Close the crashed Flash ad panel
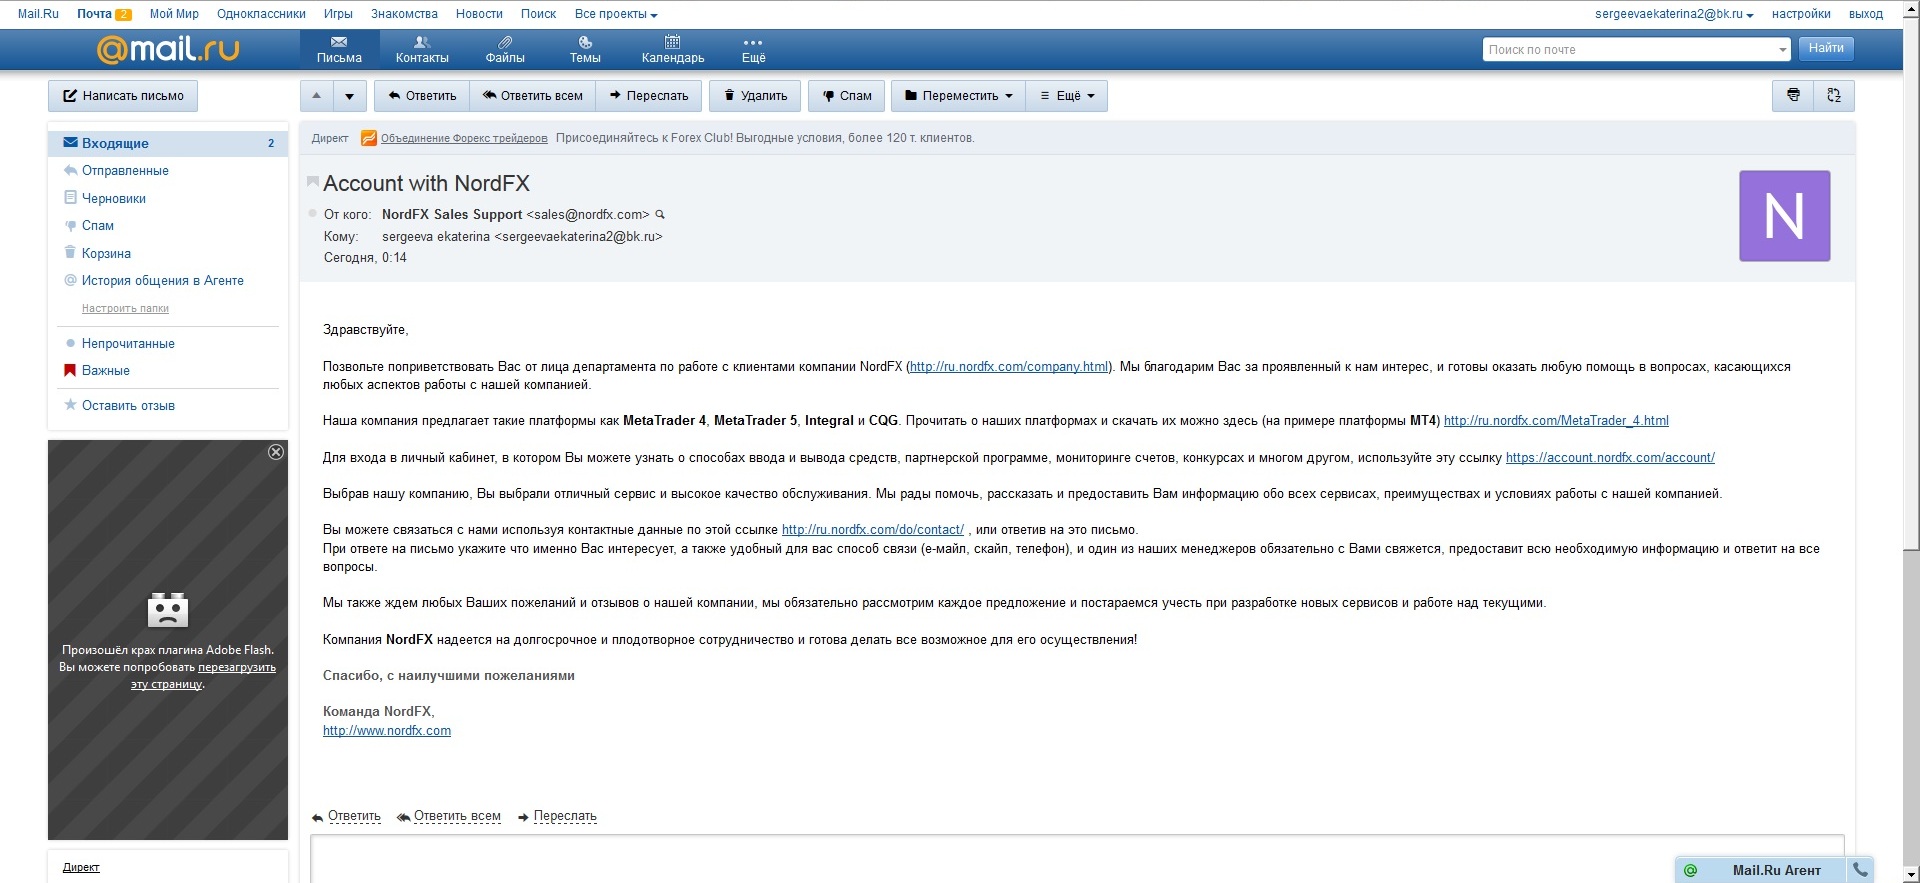This screenshot has width=1920, height=883. (x=276, y=452)
